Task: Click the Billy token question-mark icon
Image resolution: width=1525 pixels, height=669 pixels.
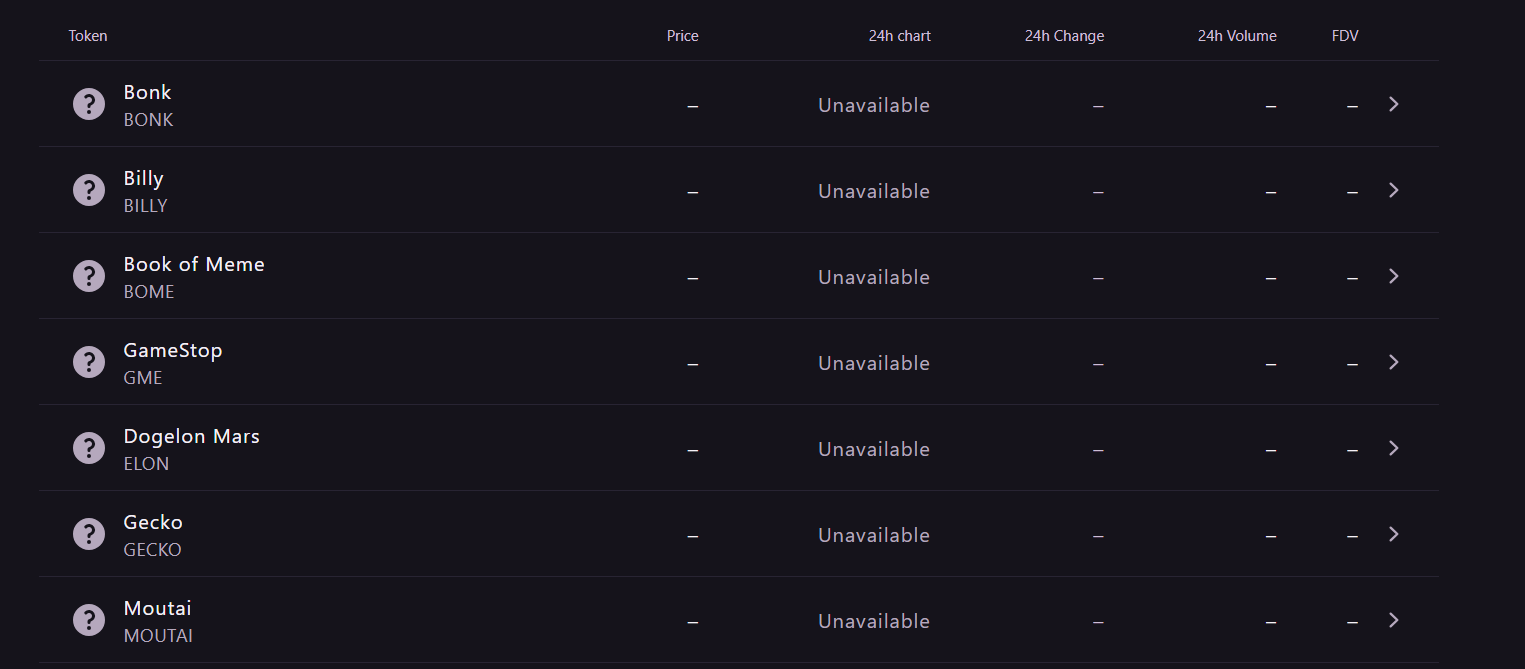Action: tap(89, 190)
